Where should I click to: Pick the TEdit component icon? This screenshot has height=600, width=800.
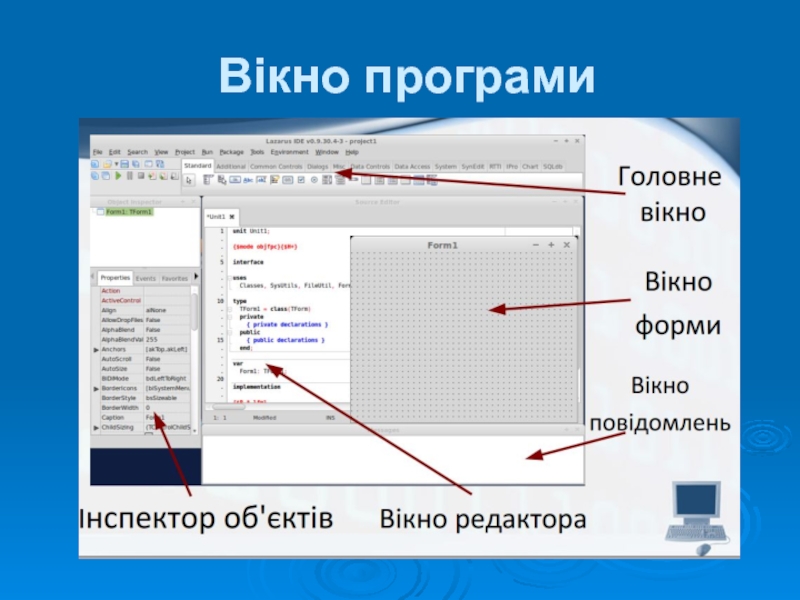pyautogui.click(x=261, y=180)
